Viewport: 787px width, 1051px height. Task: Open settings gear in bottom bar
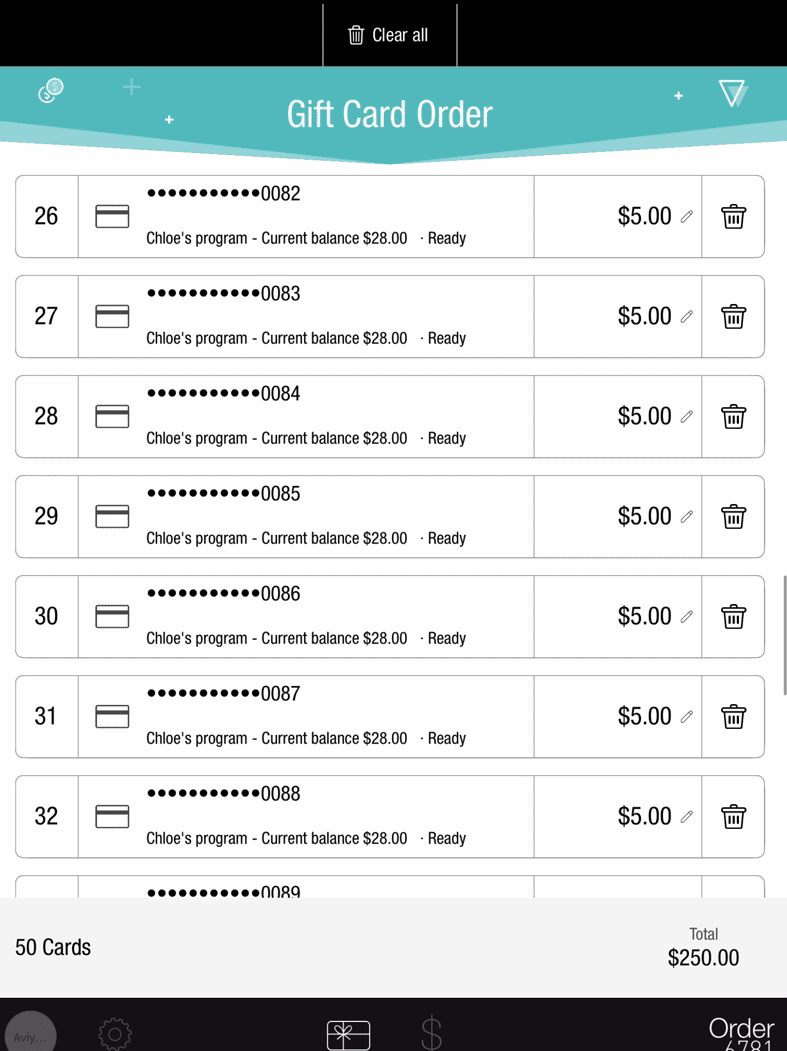tap(115, 1034)
